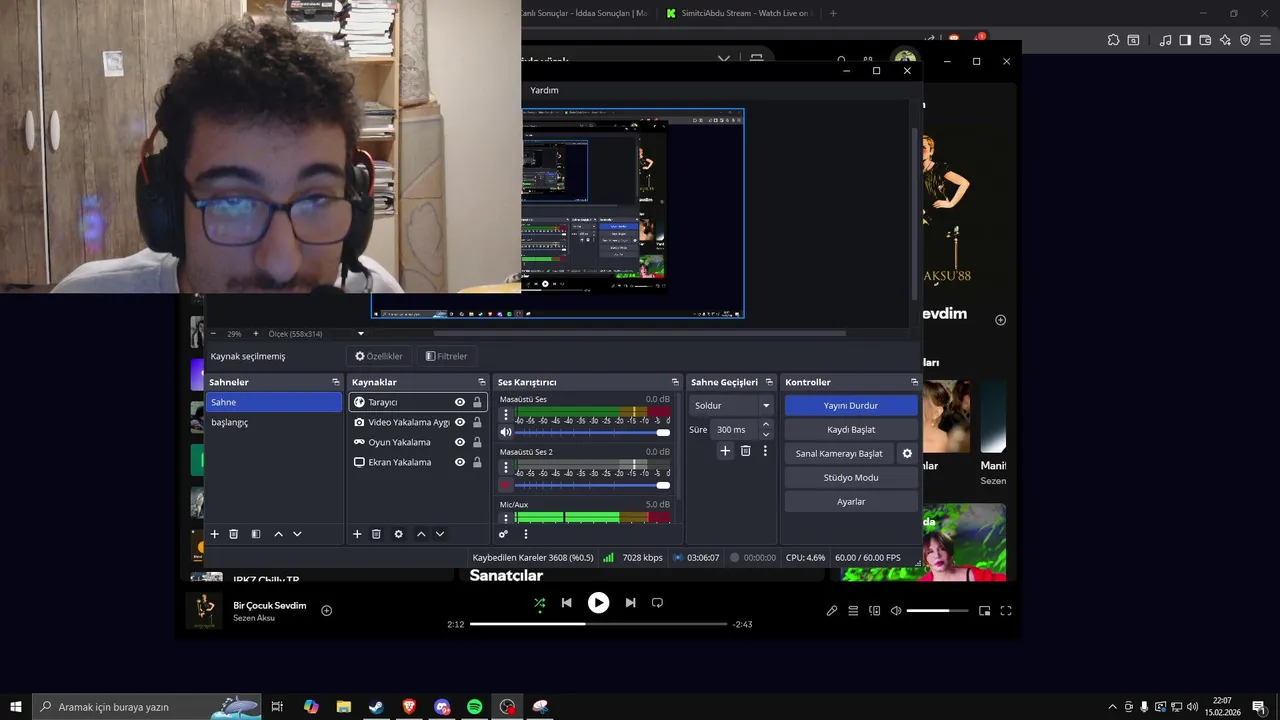Open the Brave Leo AI sparkle icon in the browser toolbar
1280x720 pixels.
(x=1225, y=40)
